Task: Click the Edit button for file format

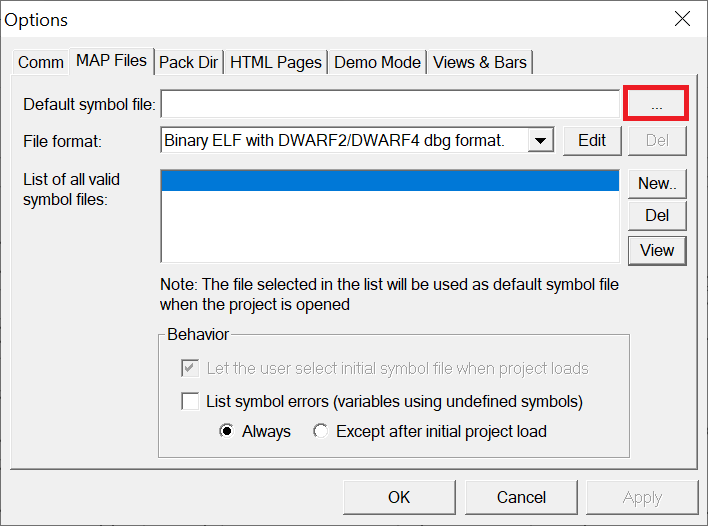Action: click(592, 141)
